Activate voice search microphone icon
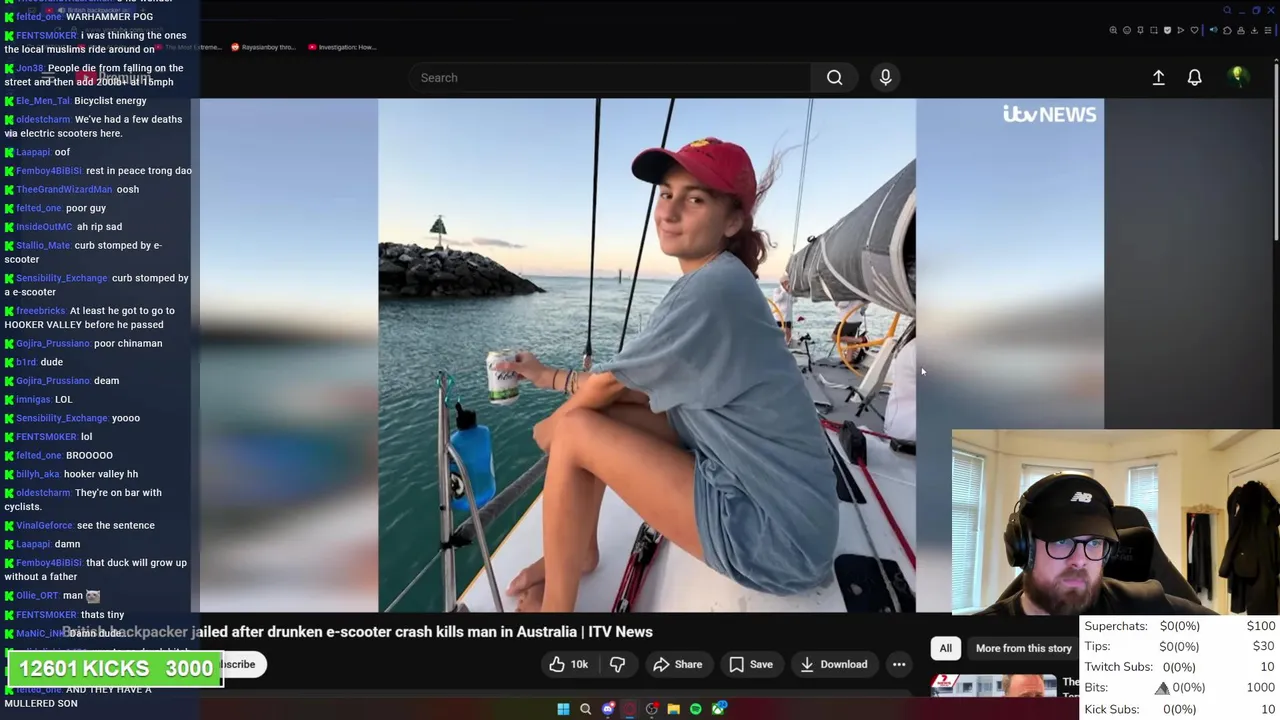The image size is (1280, 720). coord(885,77)
